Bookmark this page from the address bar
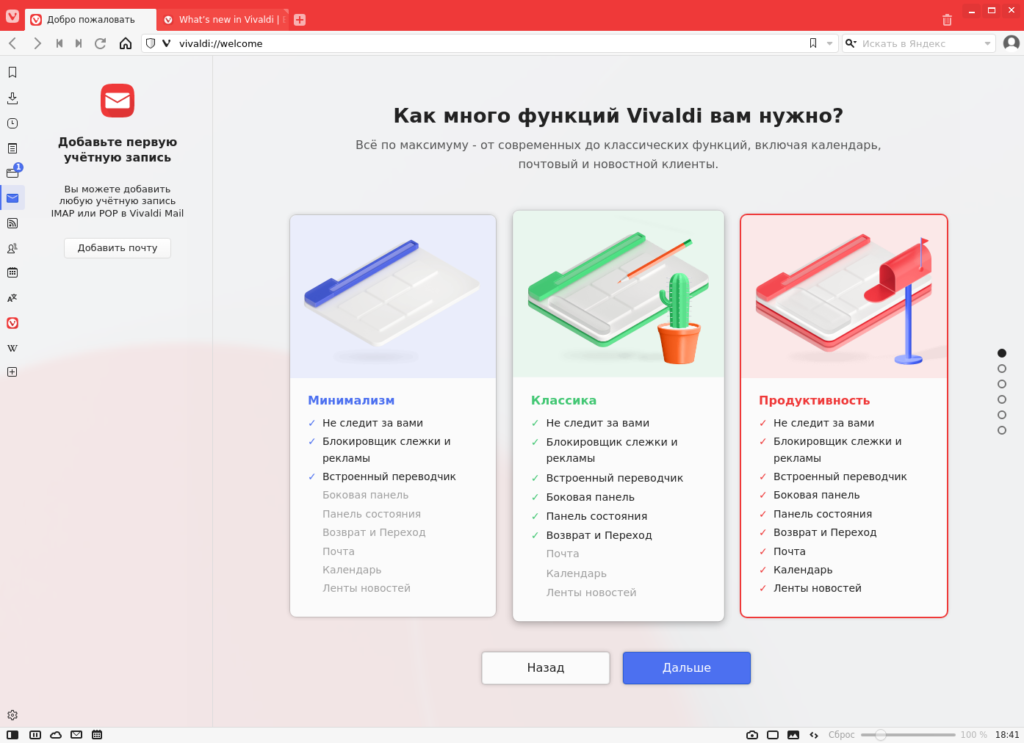The height and width of the screenshot is (743, 1024). (813, 43)
